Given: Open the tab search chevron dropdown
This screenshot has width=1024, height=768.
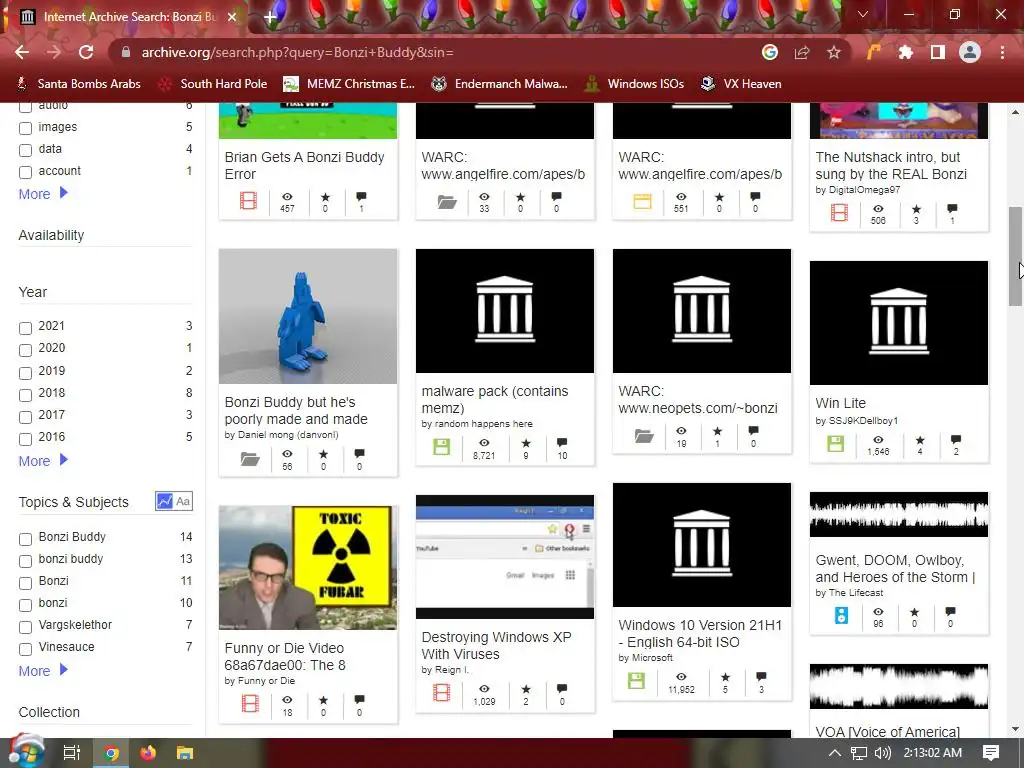Looking at the screenshot, I should (863, 14).
